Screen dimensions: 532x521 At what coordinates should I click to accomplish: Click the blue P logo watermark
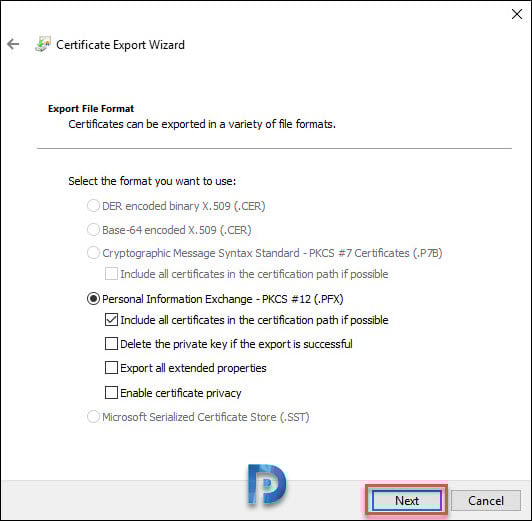pos(267,485)
